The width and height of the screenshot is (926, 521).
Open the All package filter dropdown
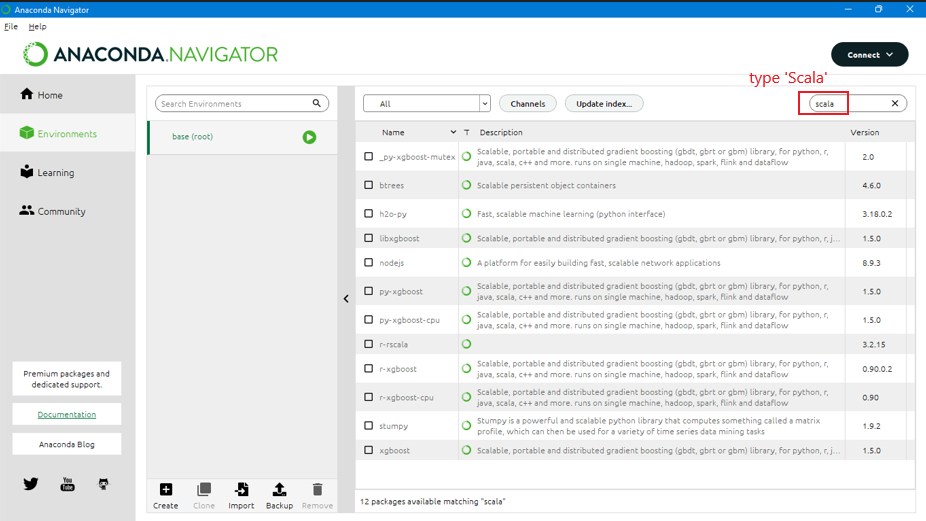tap(426, 103)
